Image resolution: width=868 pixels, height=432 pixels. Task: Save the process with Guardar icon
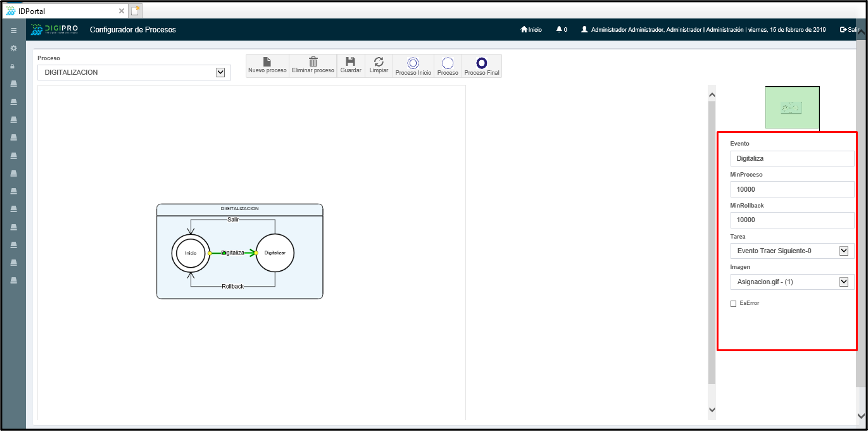point(350,63)
